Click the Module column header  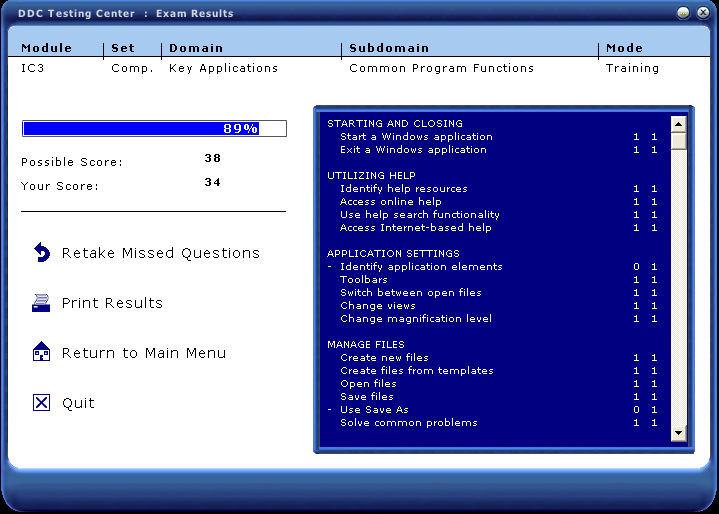pyautogui.click(x=47, y=48)
